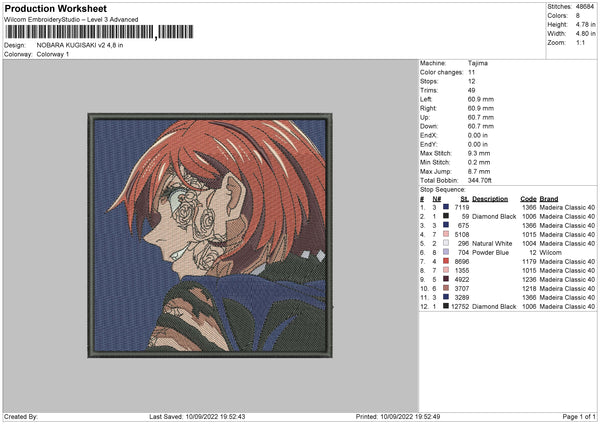Click the 'Created By:' footer label
Viewport: 600px width, 424px height.
click(x=21, y=416)
